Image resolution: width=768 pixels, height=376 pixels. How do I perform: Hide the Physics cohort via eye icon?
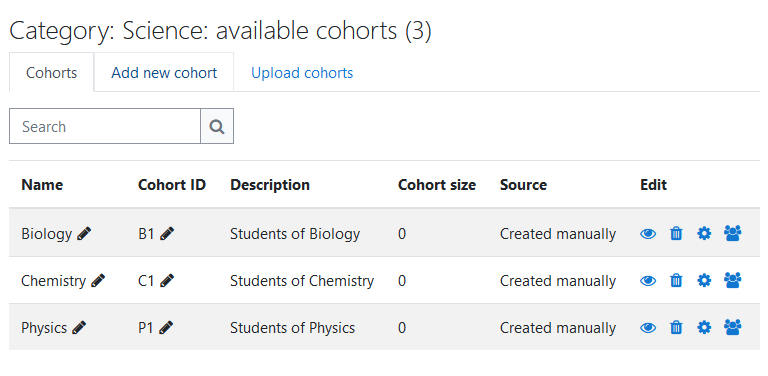[x=648, y=328]
